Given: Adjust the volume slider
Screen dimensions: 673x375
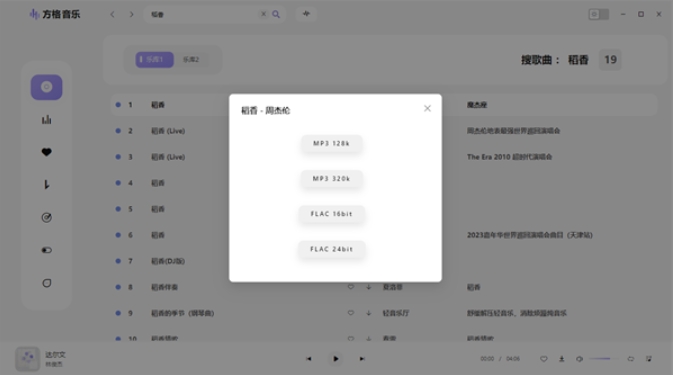Looking at the screenshot, I should click(604, 359).
